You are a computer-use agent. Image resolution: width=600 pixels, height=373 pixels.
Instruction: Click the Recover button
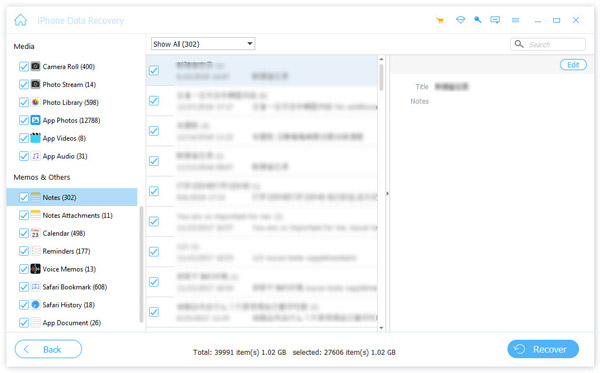(x=543, y=349)
